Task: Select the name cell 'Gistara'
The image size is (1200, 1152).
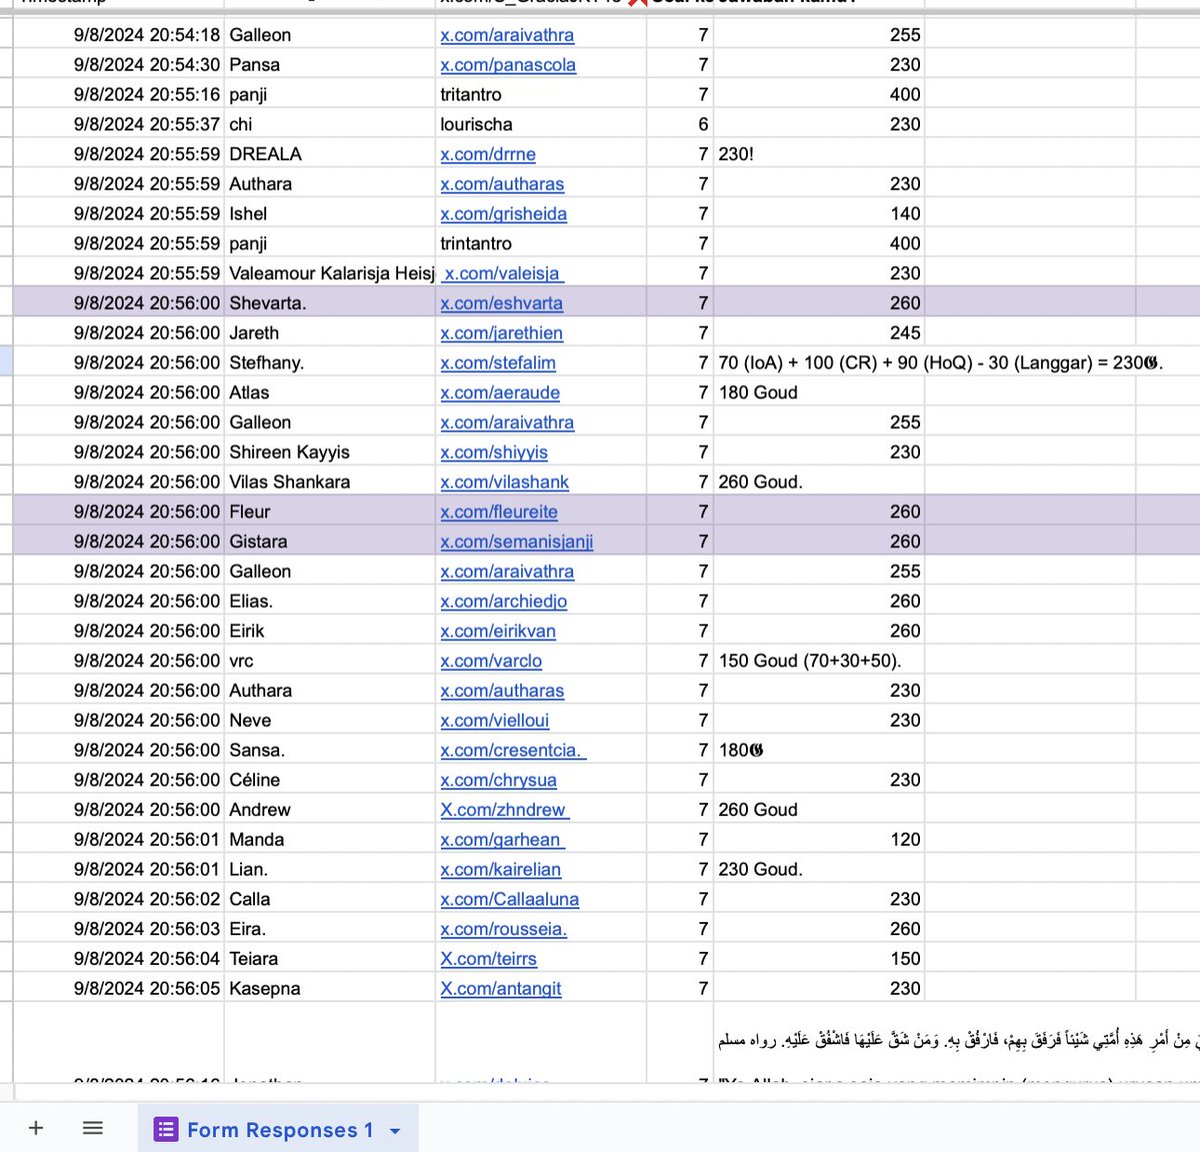Action: click(x=329, y=541)
